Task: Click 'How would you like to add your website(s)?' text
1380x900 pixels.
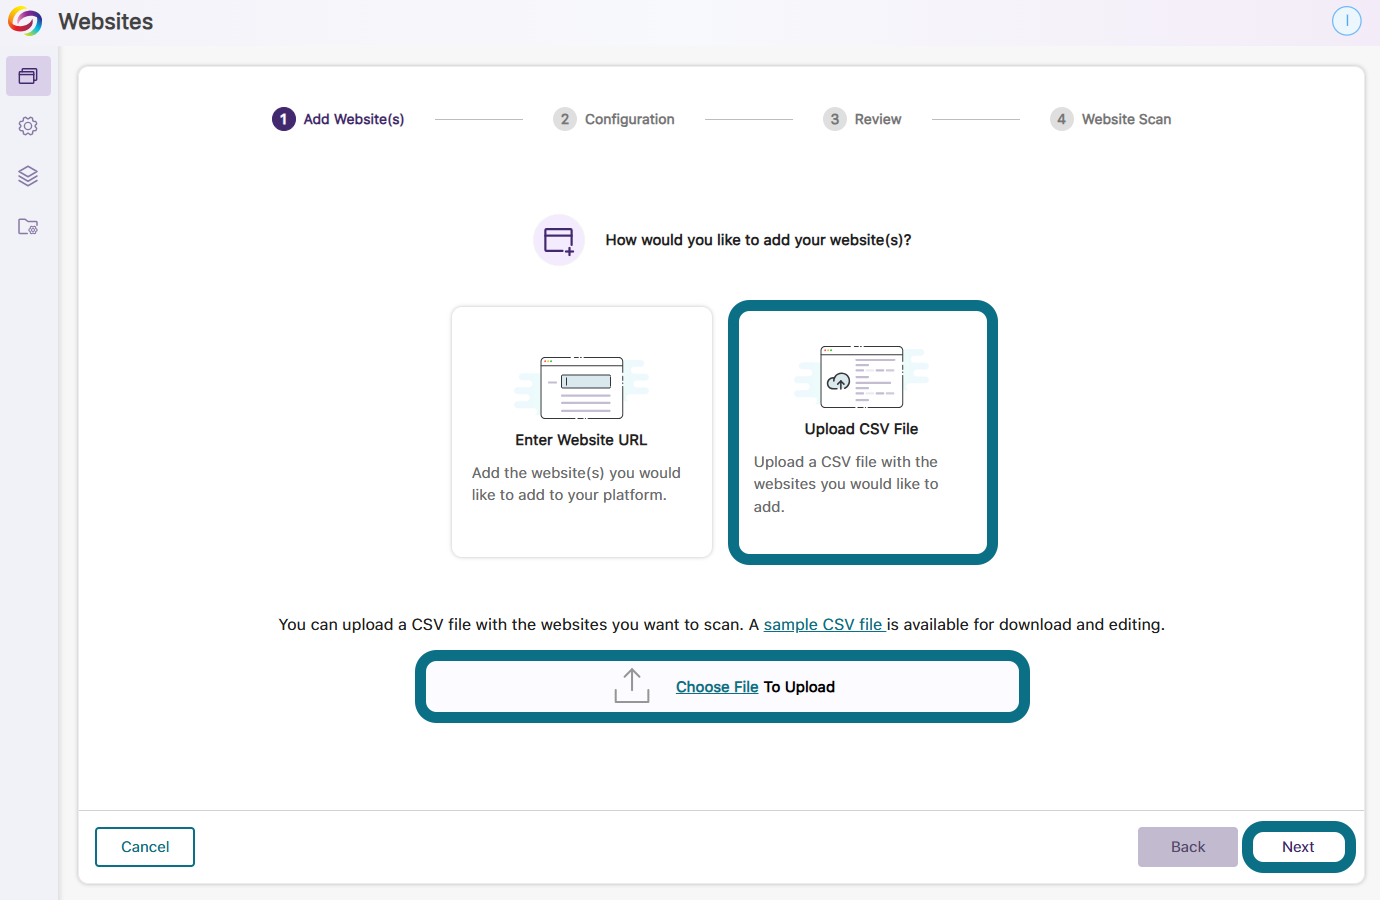Action: [758, 240]
